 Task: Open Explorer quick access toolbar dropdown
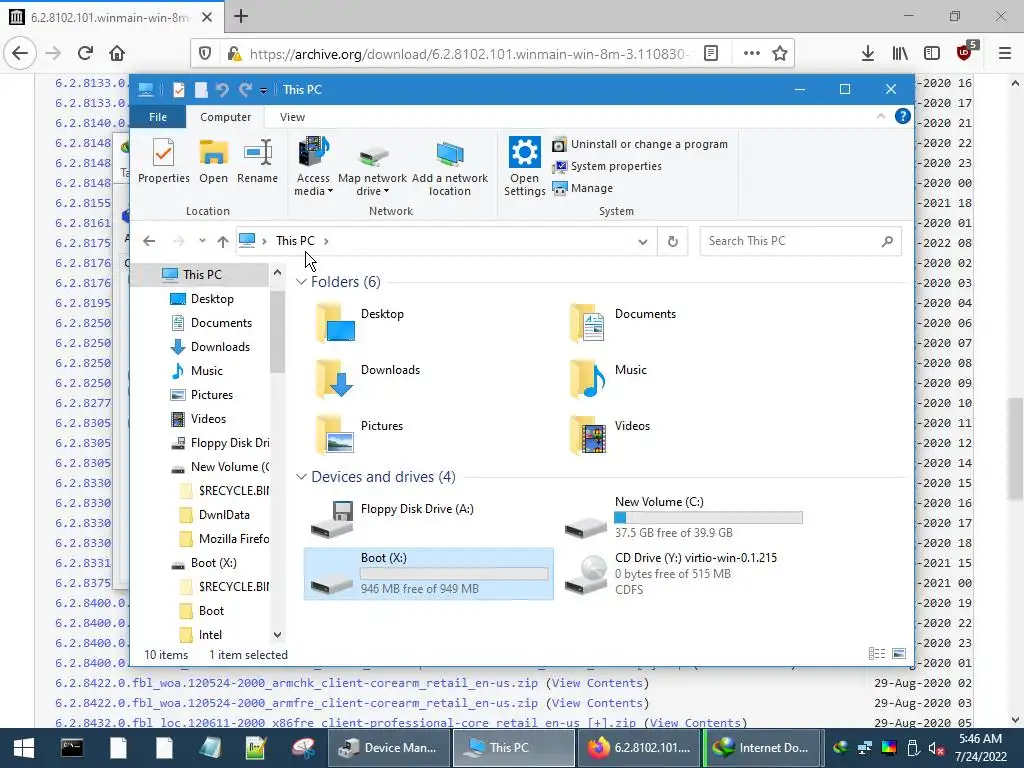click(263, 90)
